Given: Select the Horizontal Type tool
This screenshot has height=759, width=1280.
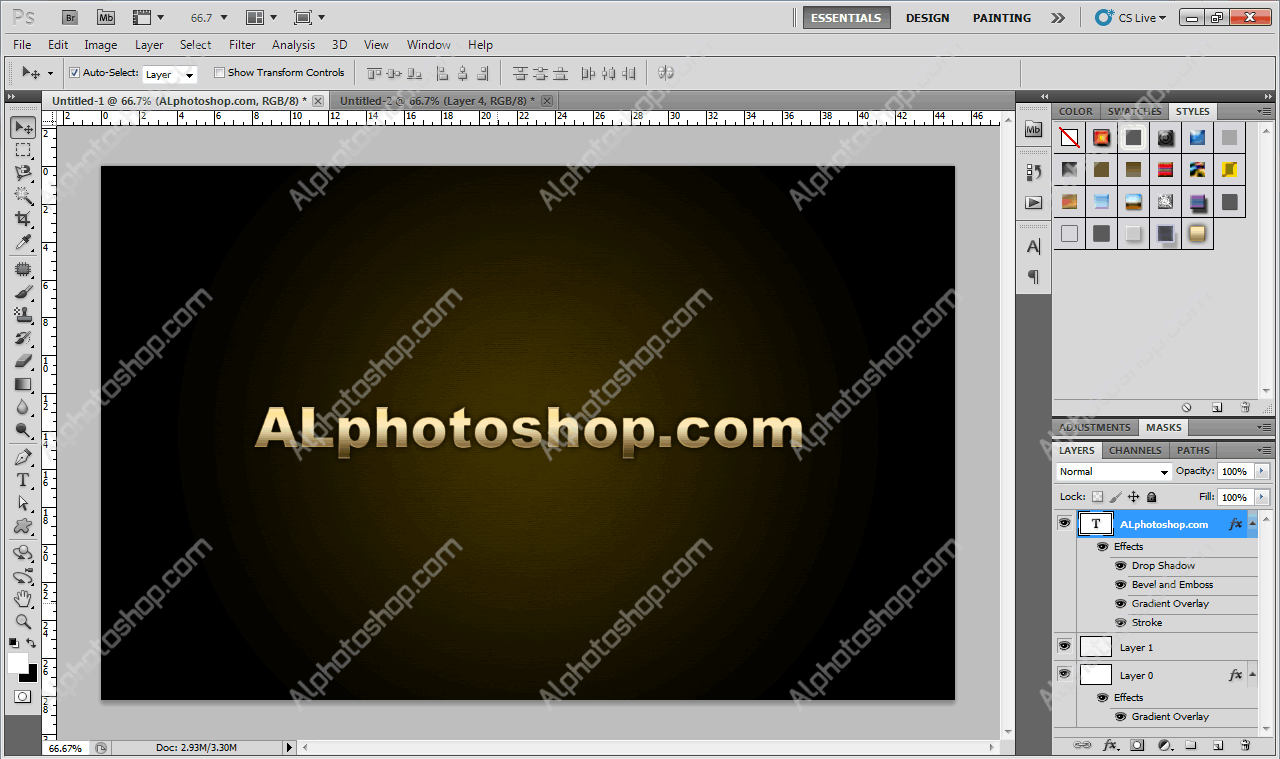Looking at the screenshot, I should tap(23, 480).
